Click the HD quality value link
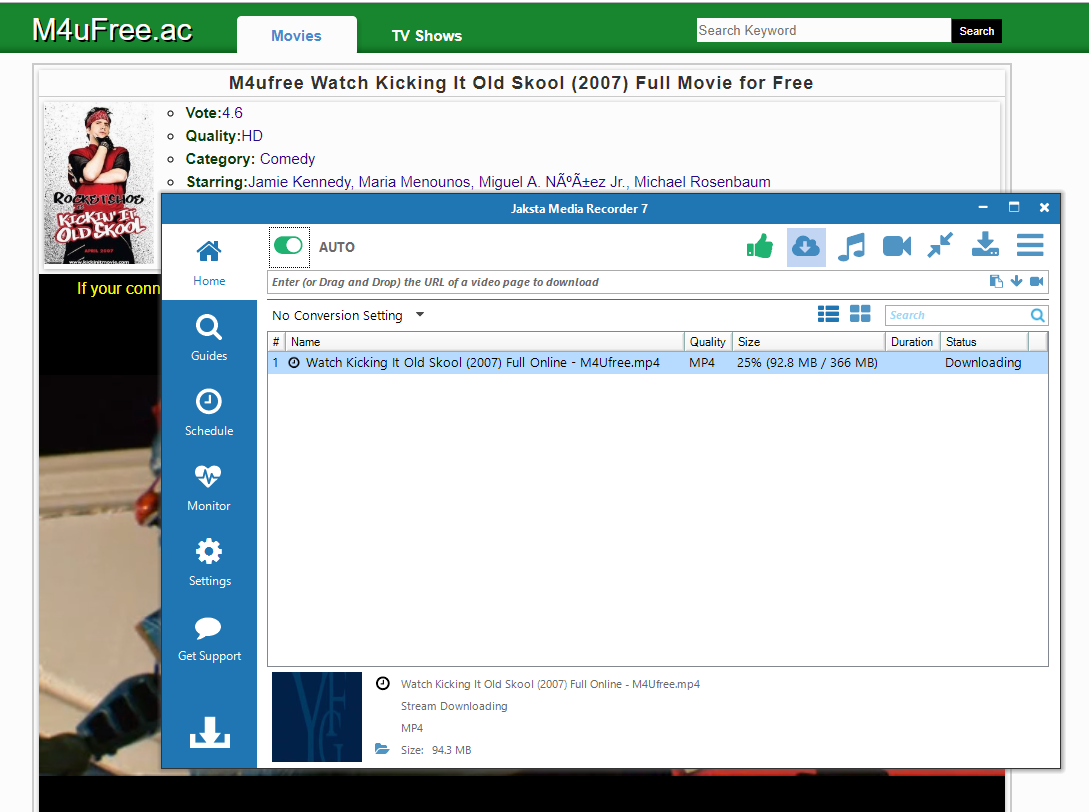 coord(252,136)
